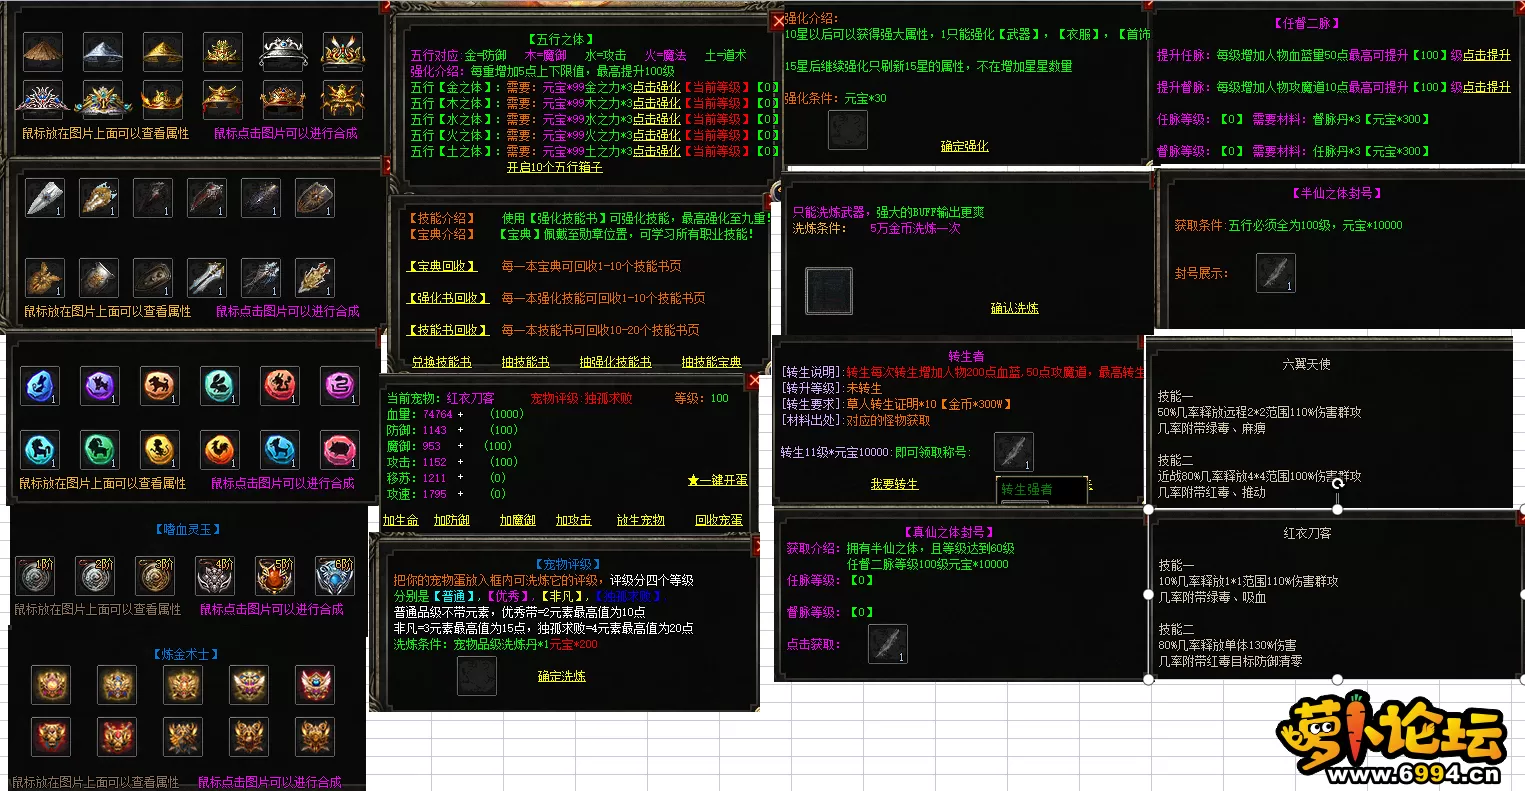This screenshot has height=791, width=1525.
Task: Click the cyan horse zodiac gem
Action: (x=40, y=450)
